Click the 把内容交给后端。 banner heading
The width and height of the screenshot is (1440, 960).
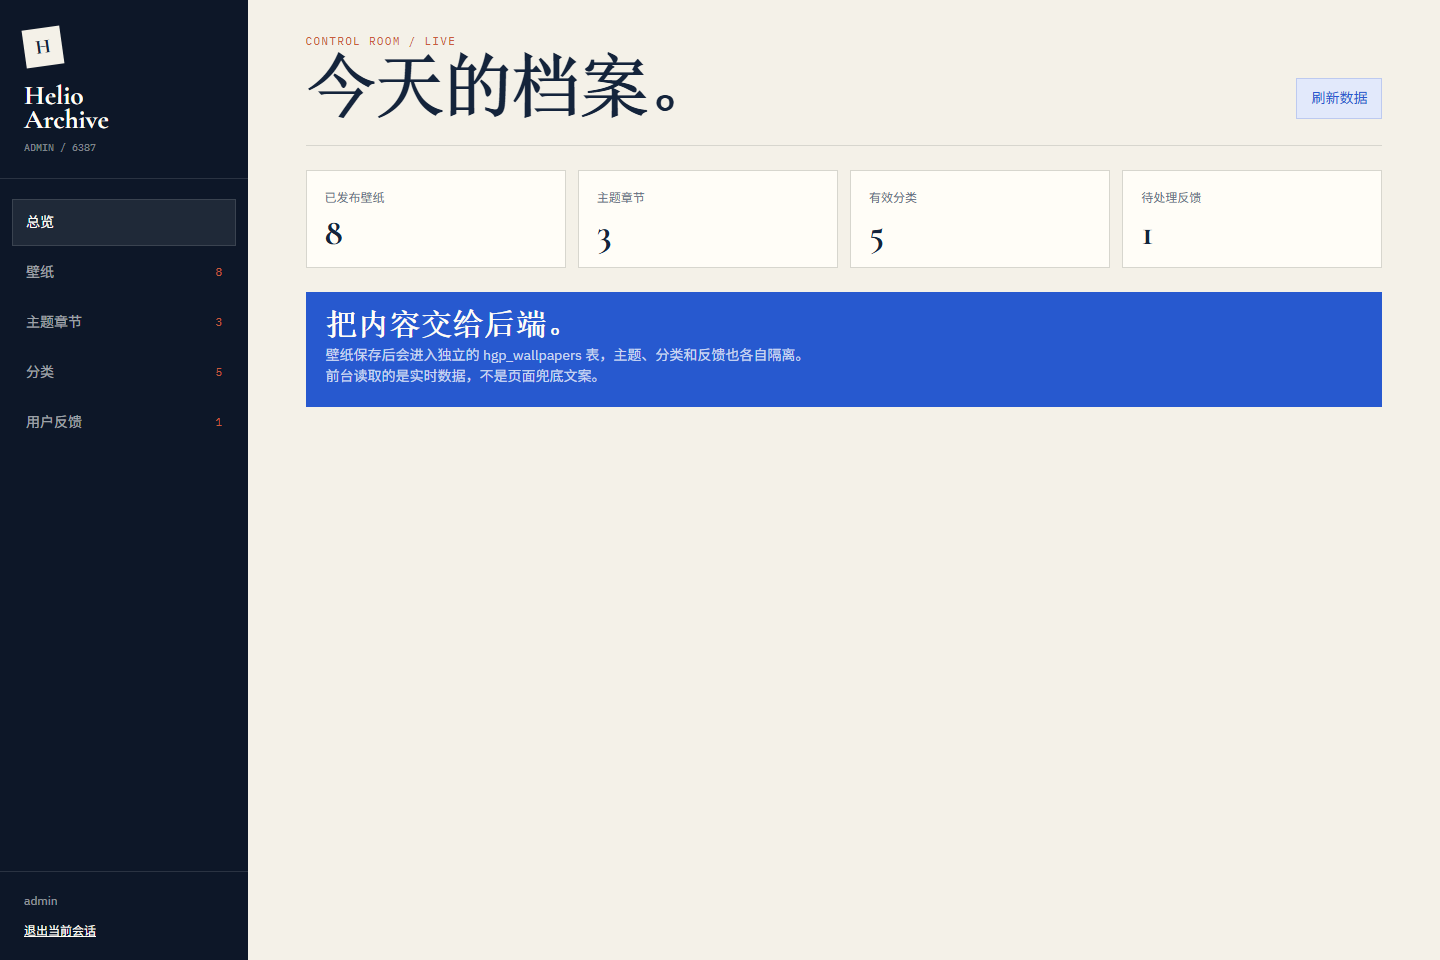pyautogui.click(x=445, y=324)
